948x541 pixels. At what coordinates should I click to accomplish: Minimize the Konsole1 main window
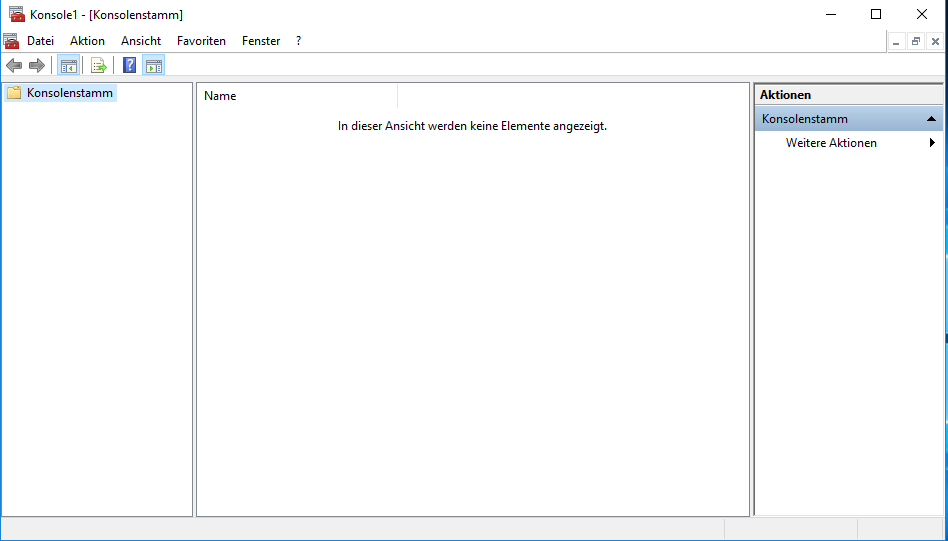coord(831,15)
